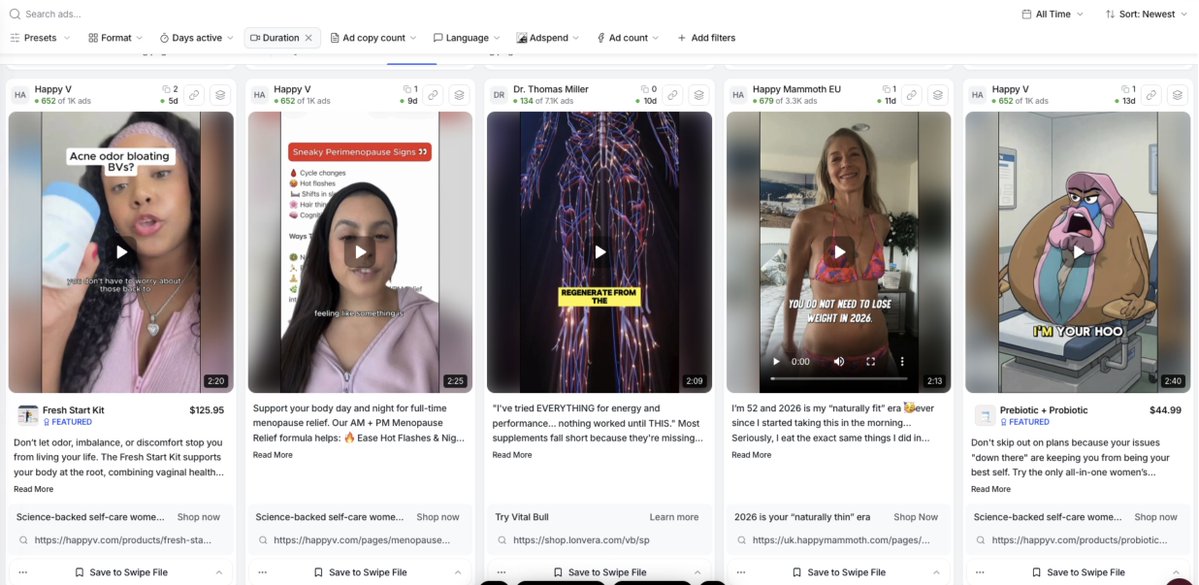The image size is (1199, 585).
Task: Copy link icon on the 9d Happy V card
Action: coord(434,95)
